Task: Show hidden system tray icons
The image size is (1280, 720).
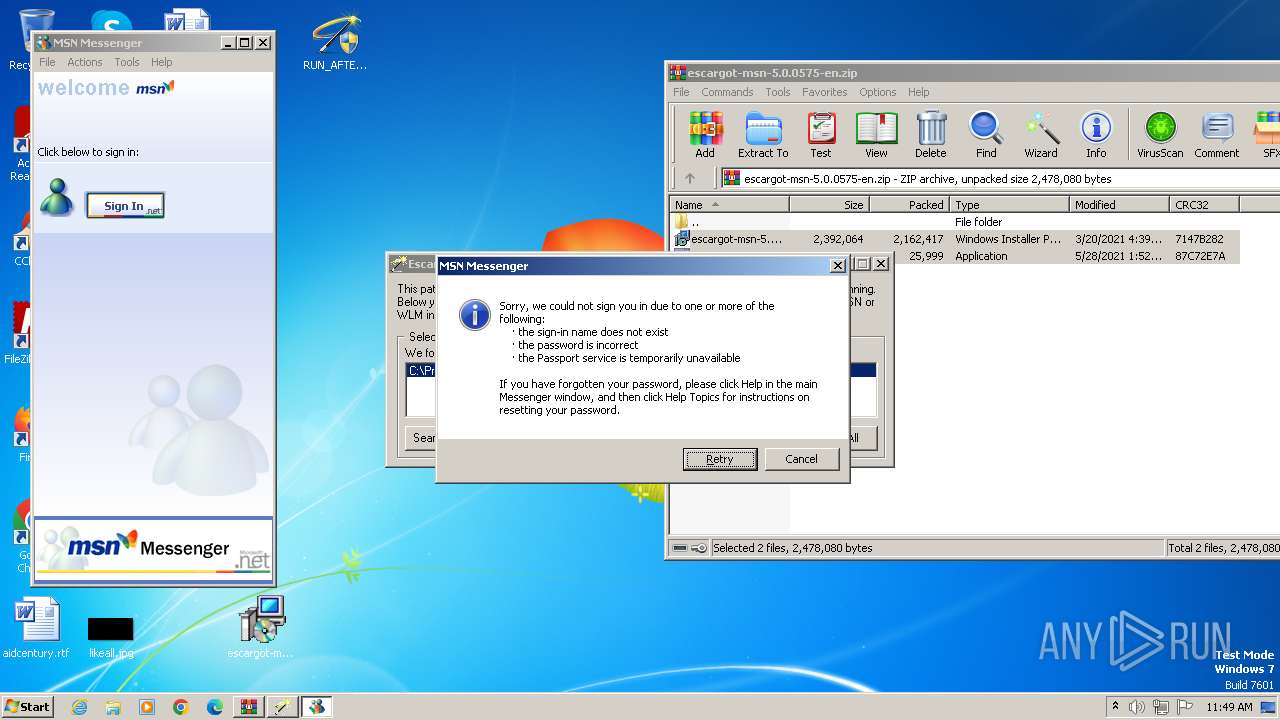Action: pyautogui.click(x=1115, y=707)
